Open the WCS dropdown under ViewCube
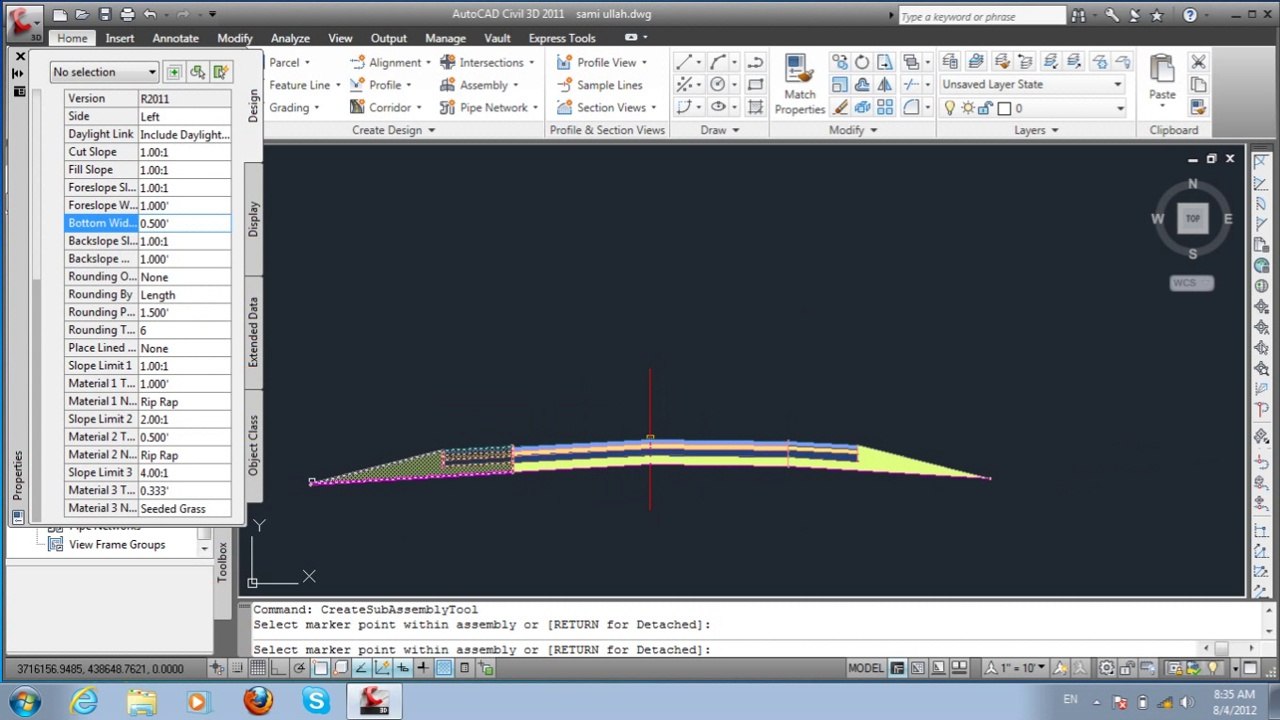This screenshot has height=720, width=1280. click(1191, 283)
